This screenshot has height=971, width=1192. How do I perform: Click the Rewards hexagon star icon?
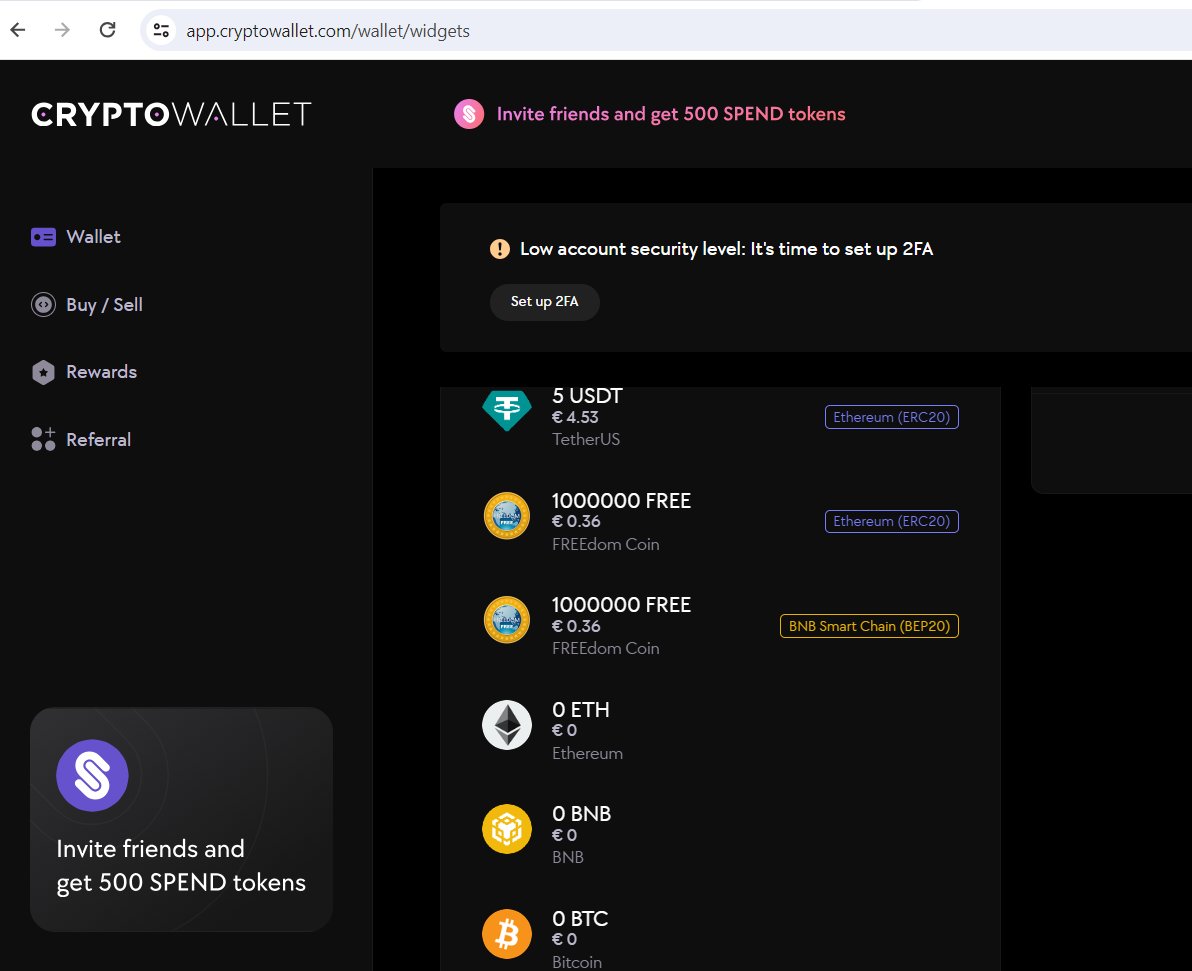(43, 373)
